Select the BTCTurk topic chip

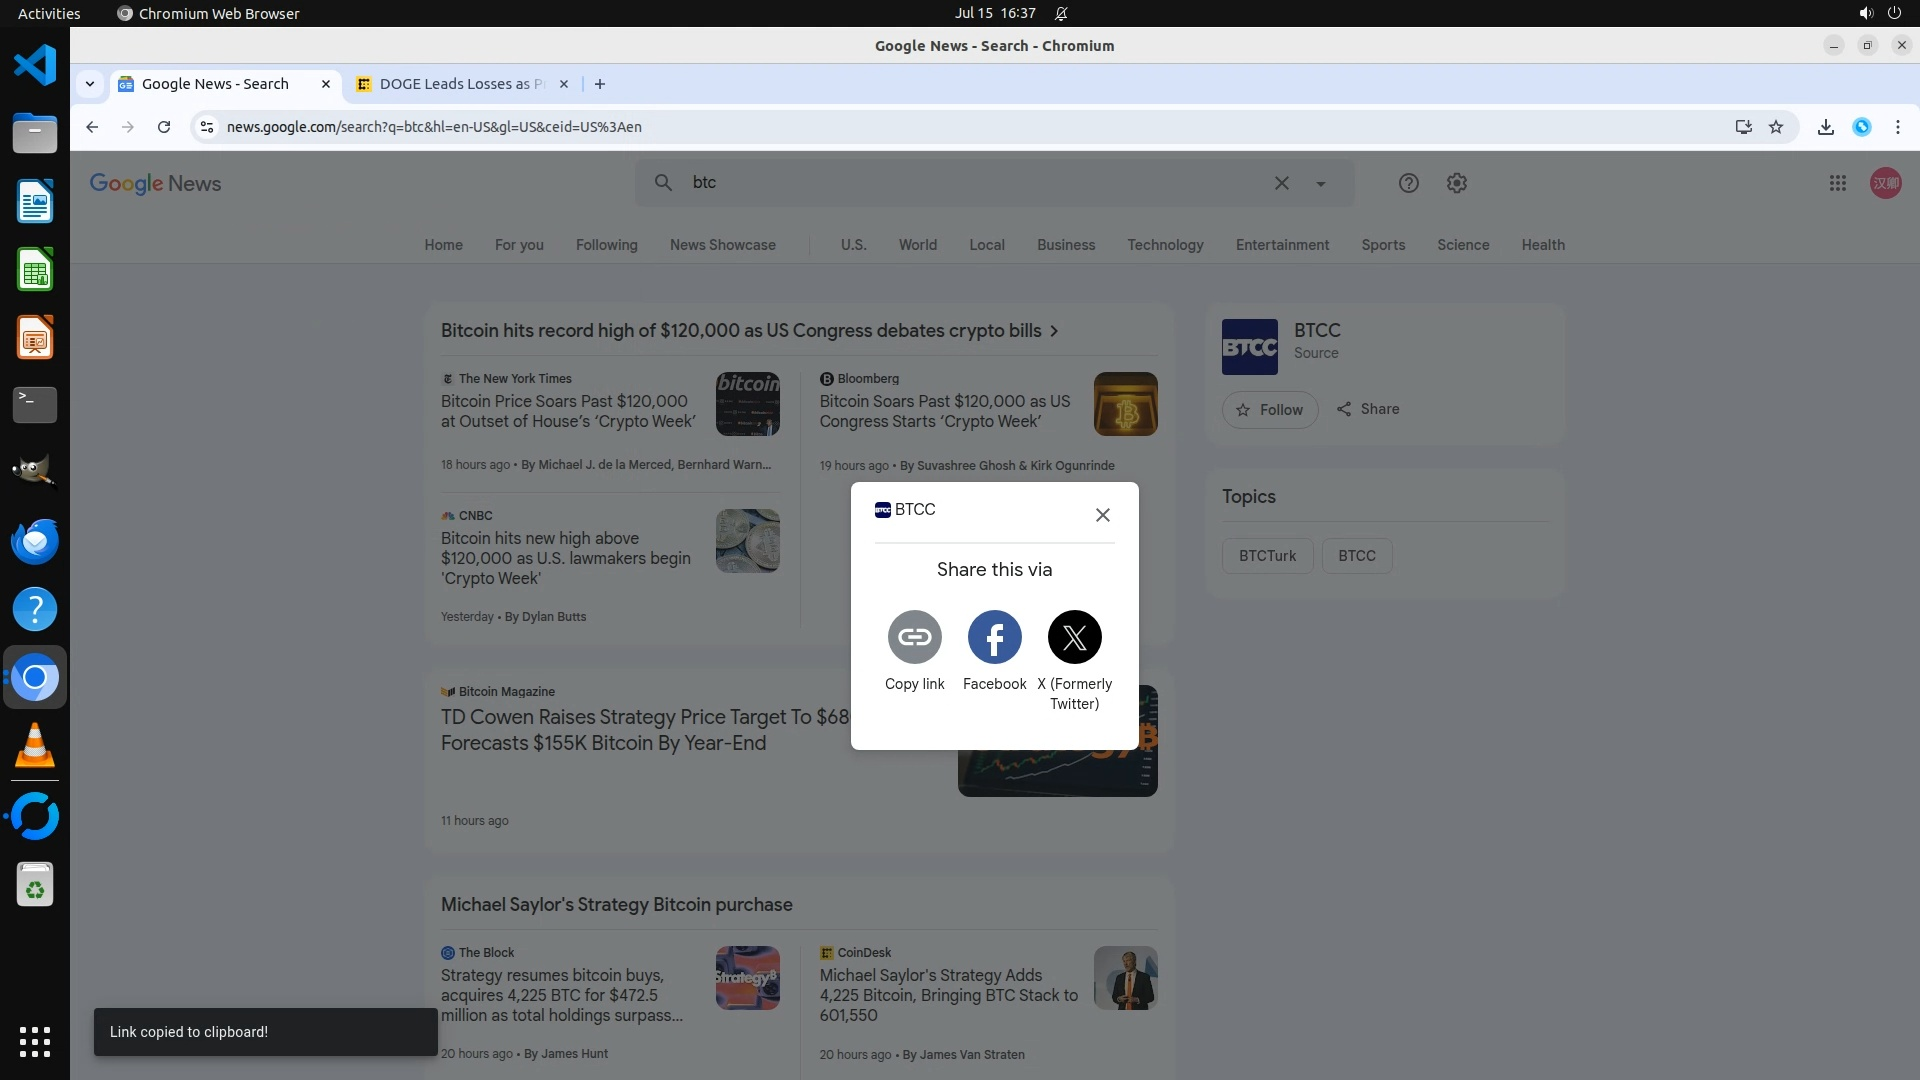[1267, 556]
